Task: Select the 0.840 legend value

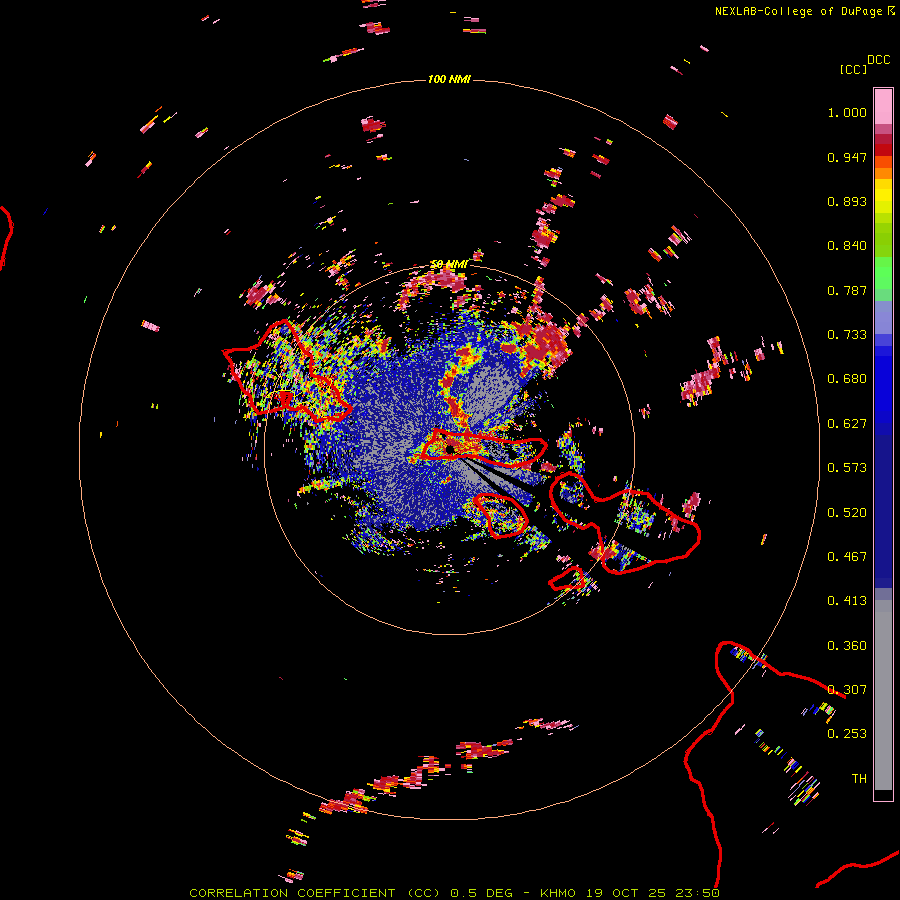Action: coord(847,246)
